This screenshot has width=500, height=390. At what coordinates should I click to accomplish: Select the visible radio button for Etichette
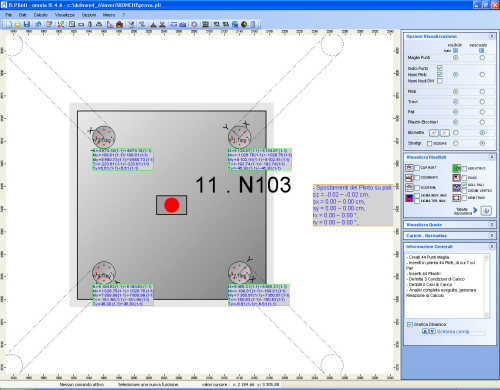click(x=456, y=133)
